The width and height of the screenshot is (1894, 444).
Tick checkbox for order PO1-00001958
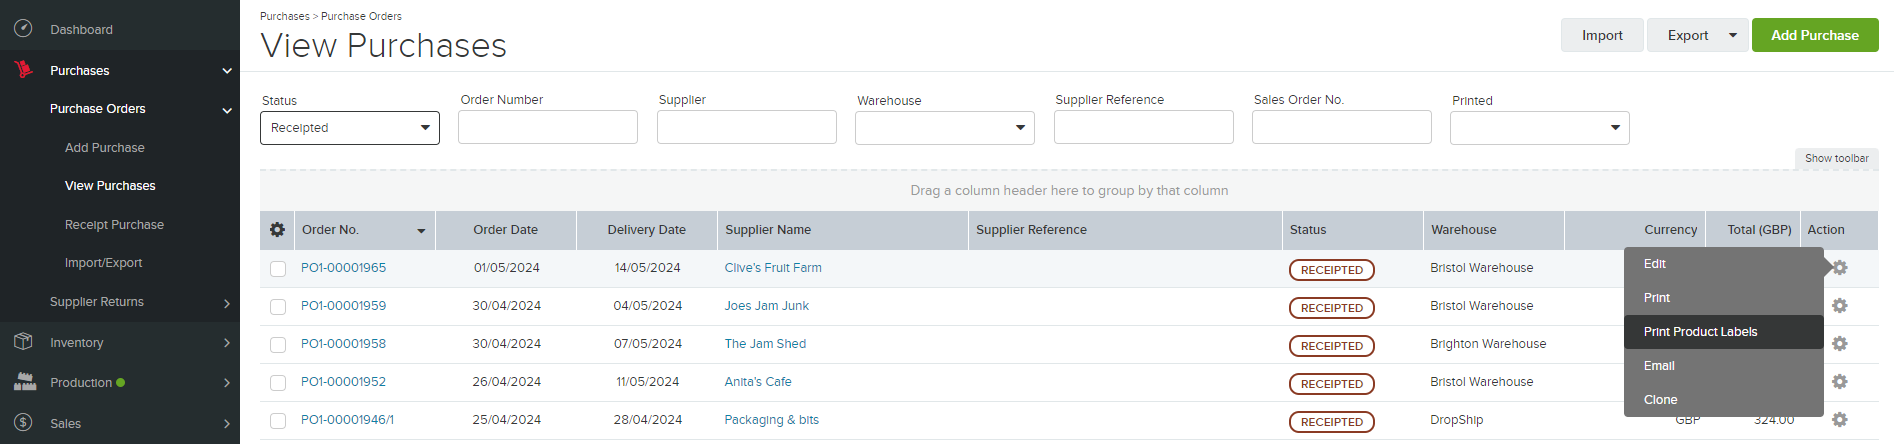pos(278,345)
